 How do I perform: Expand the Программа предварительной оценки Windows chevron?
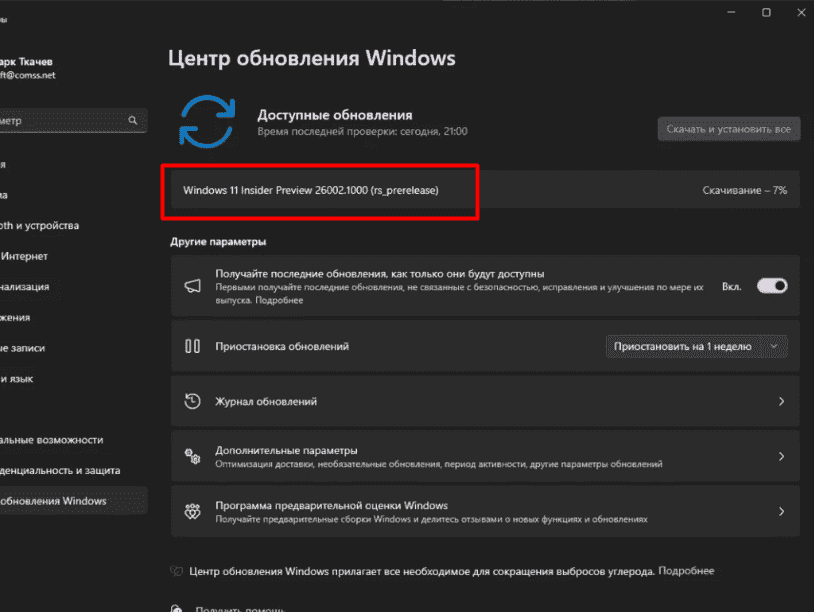[781, 511]
